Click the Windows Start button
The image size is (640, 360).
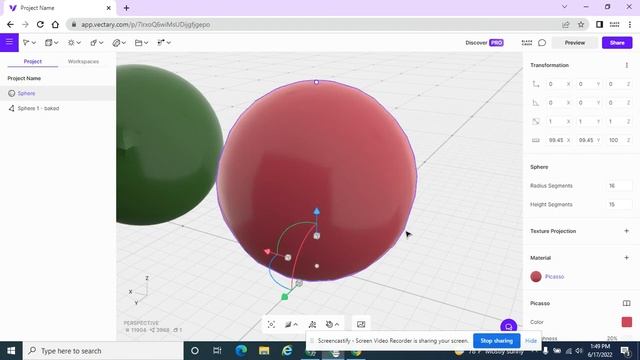11,351
